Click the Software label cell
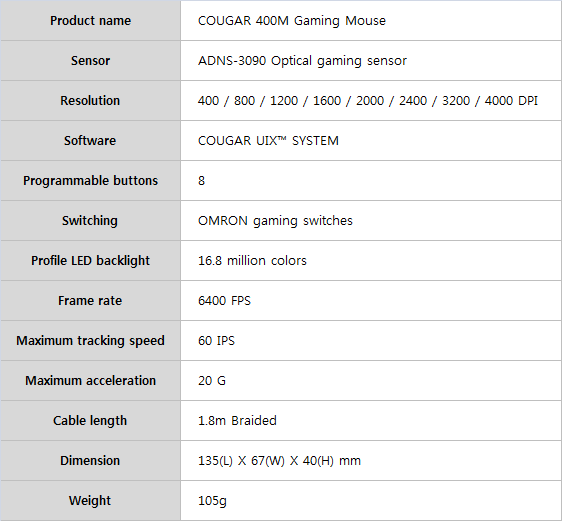Screen dimensions: 562x521 (90, 140)
